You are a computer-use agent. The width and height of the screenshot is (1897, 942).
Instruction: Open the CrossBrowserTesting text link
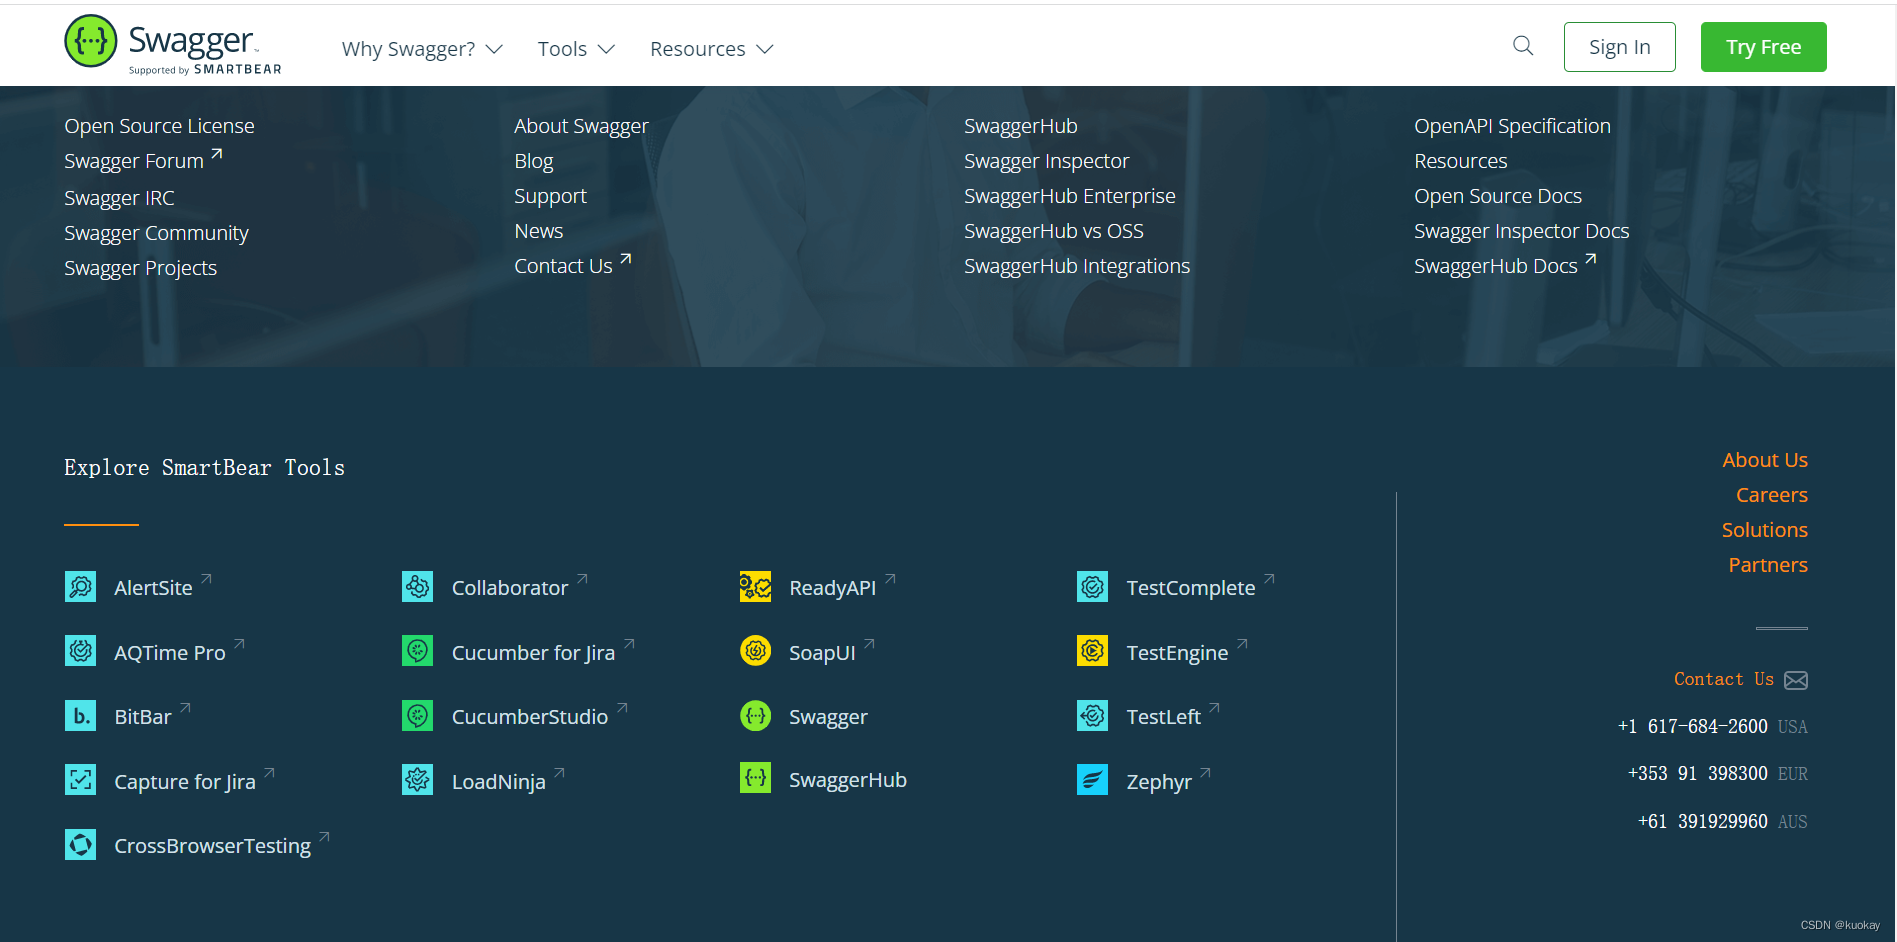coord(213,846)
